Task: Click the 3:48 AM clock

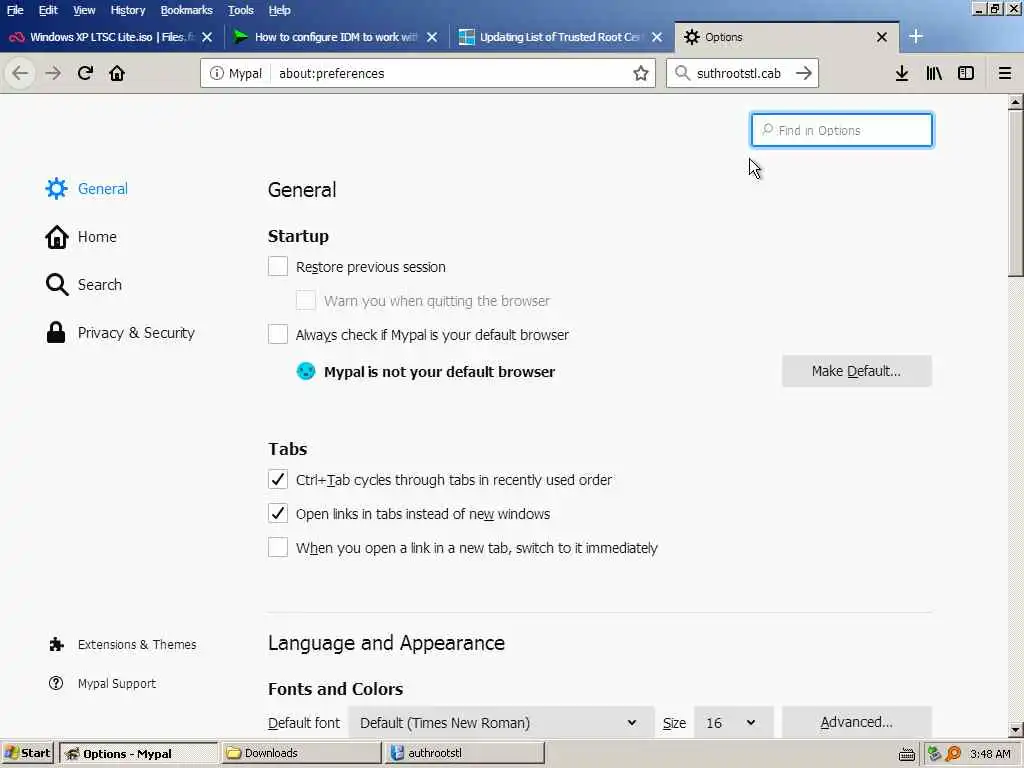Action: click(991, 754)
